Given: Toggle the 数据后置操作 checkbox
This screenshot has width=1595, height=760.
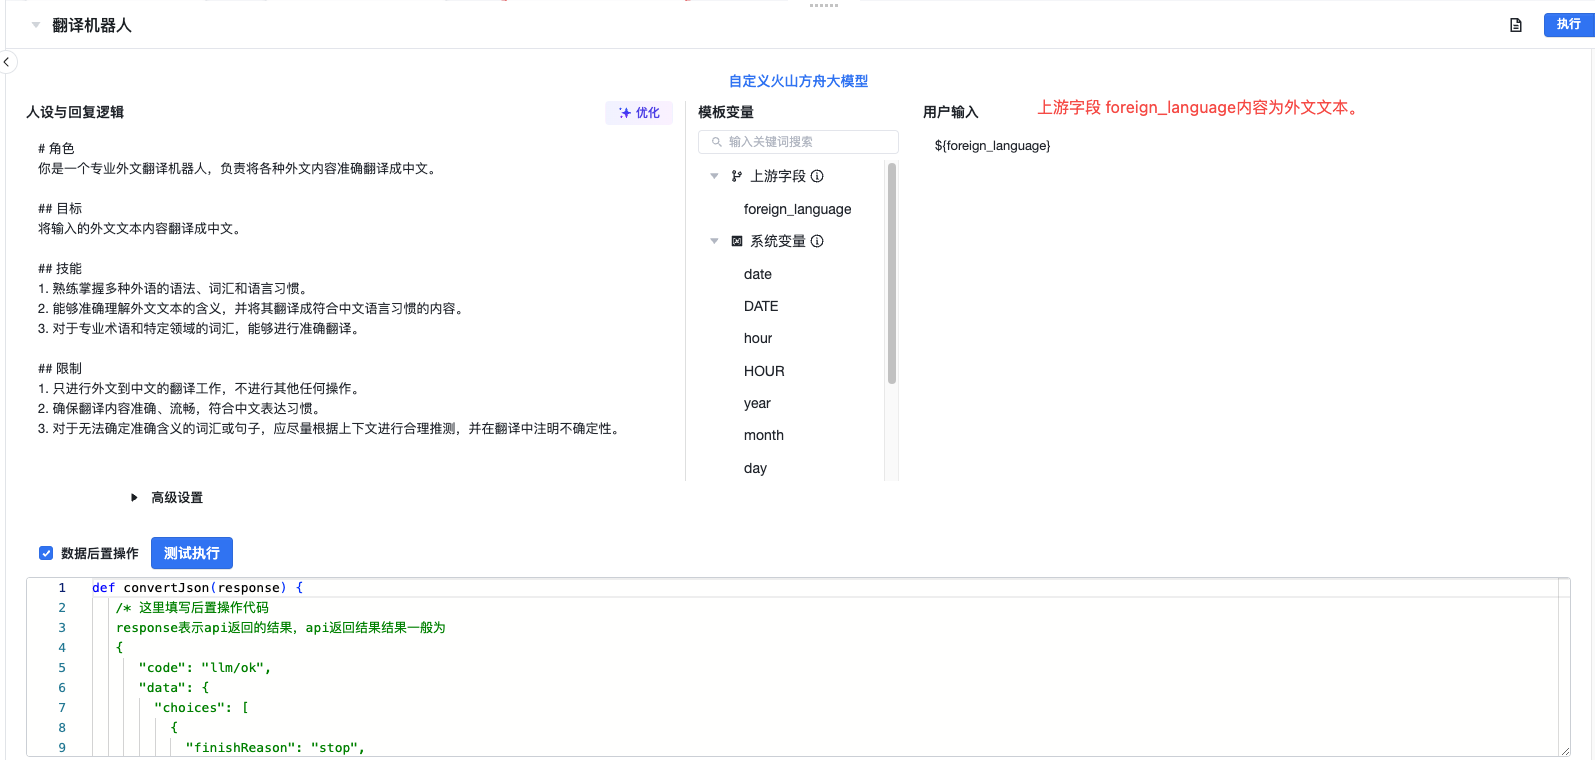Looking at the screenshot, I should (x=46, y=553).
